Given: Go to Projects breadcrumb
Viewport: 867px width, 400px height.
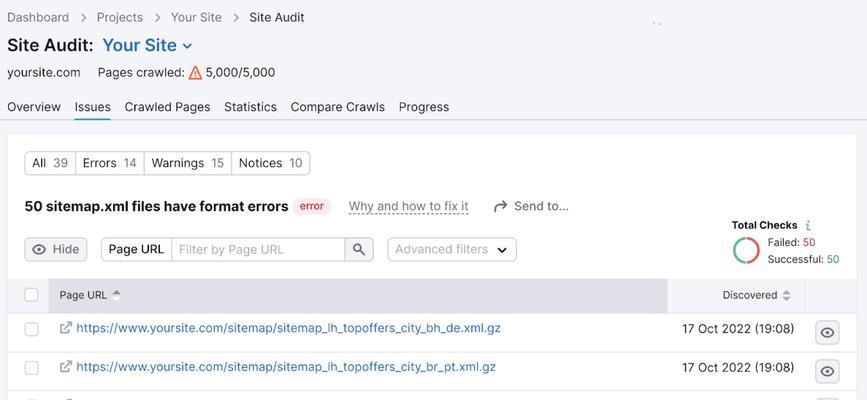Looking at the screenshot, I should point(120,18).
